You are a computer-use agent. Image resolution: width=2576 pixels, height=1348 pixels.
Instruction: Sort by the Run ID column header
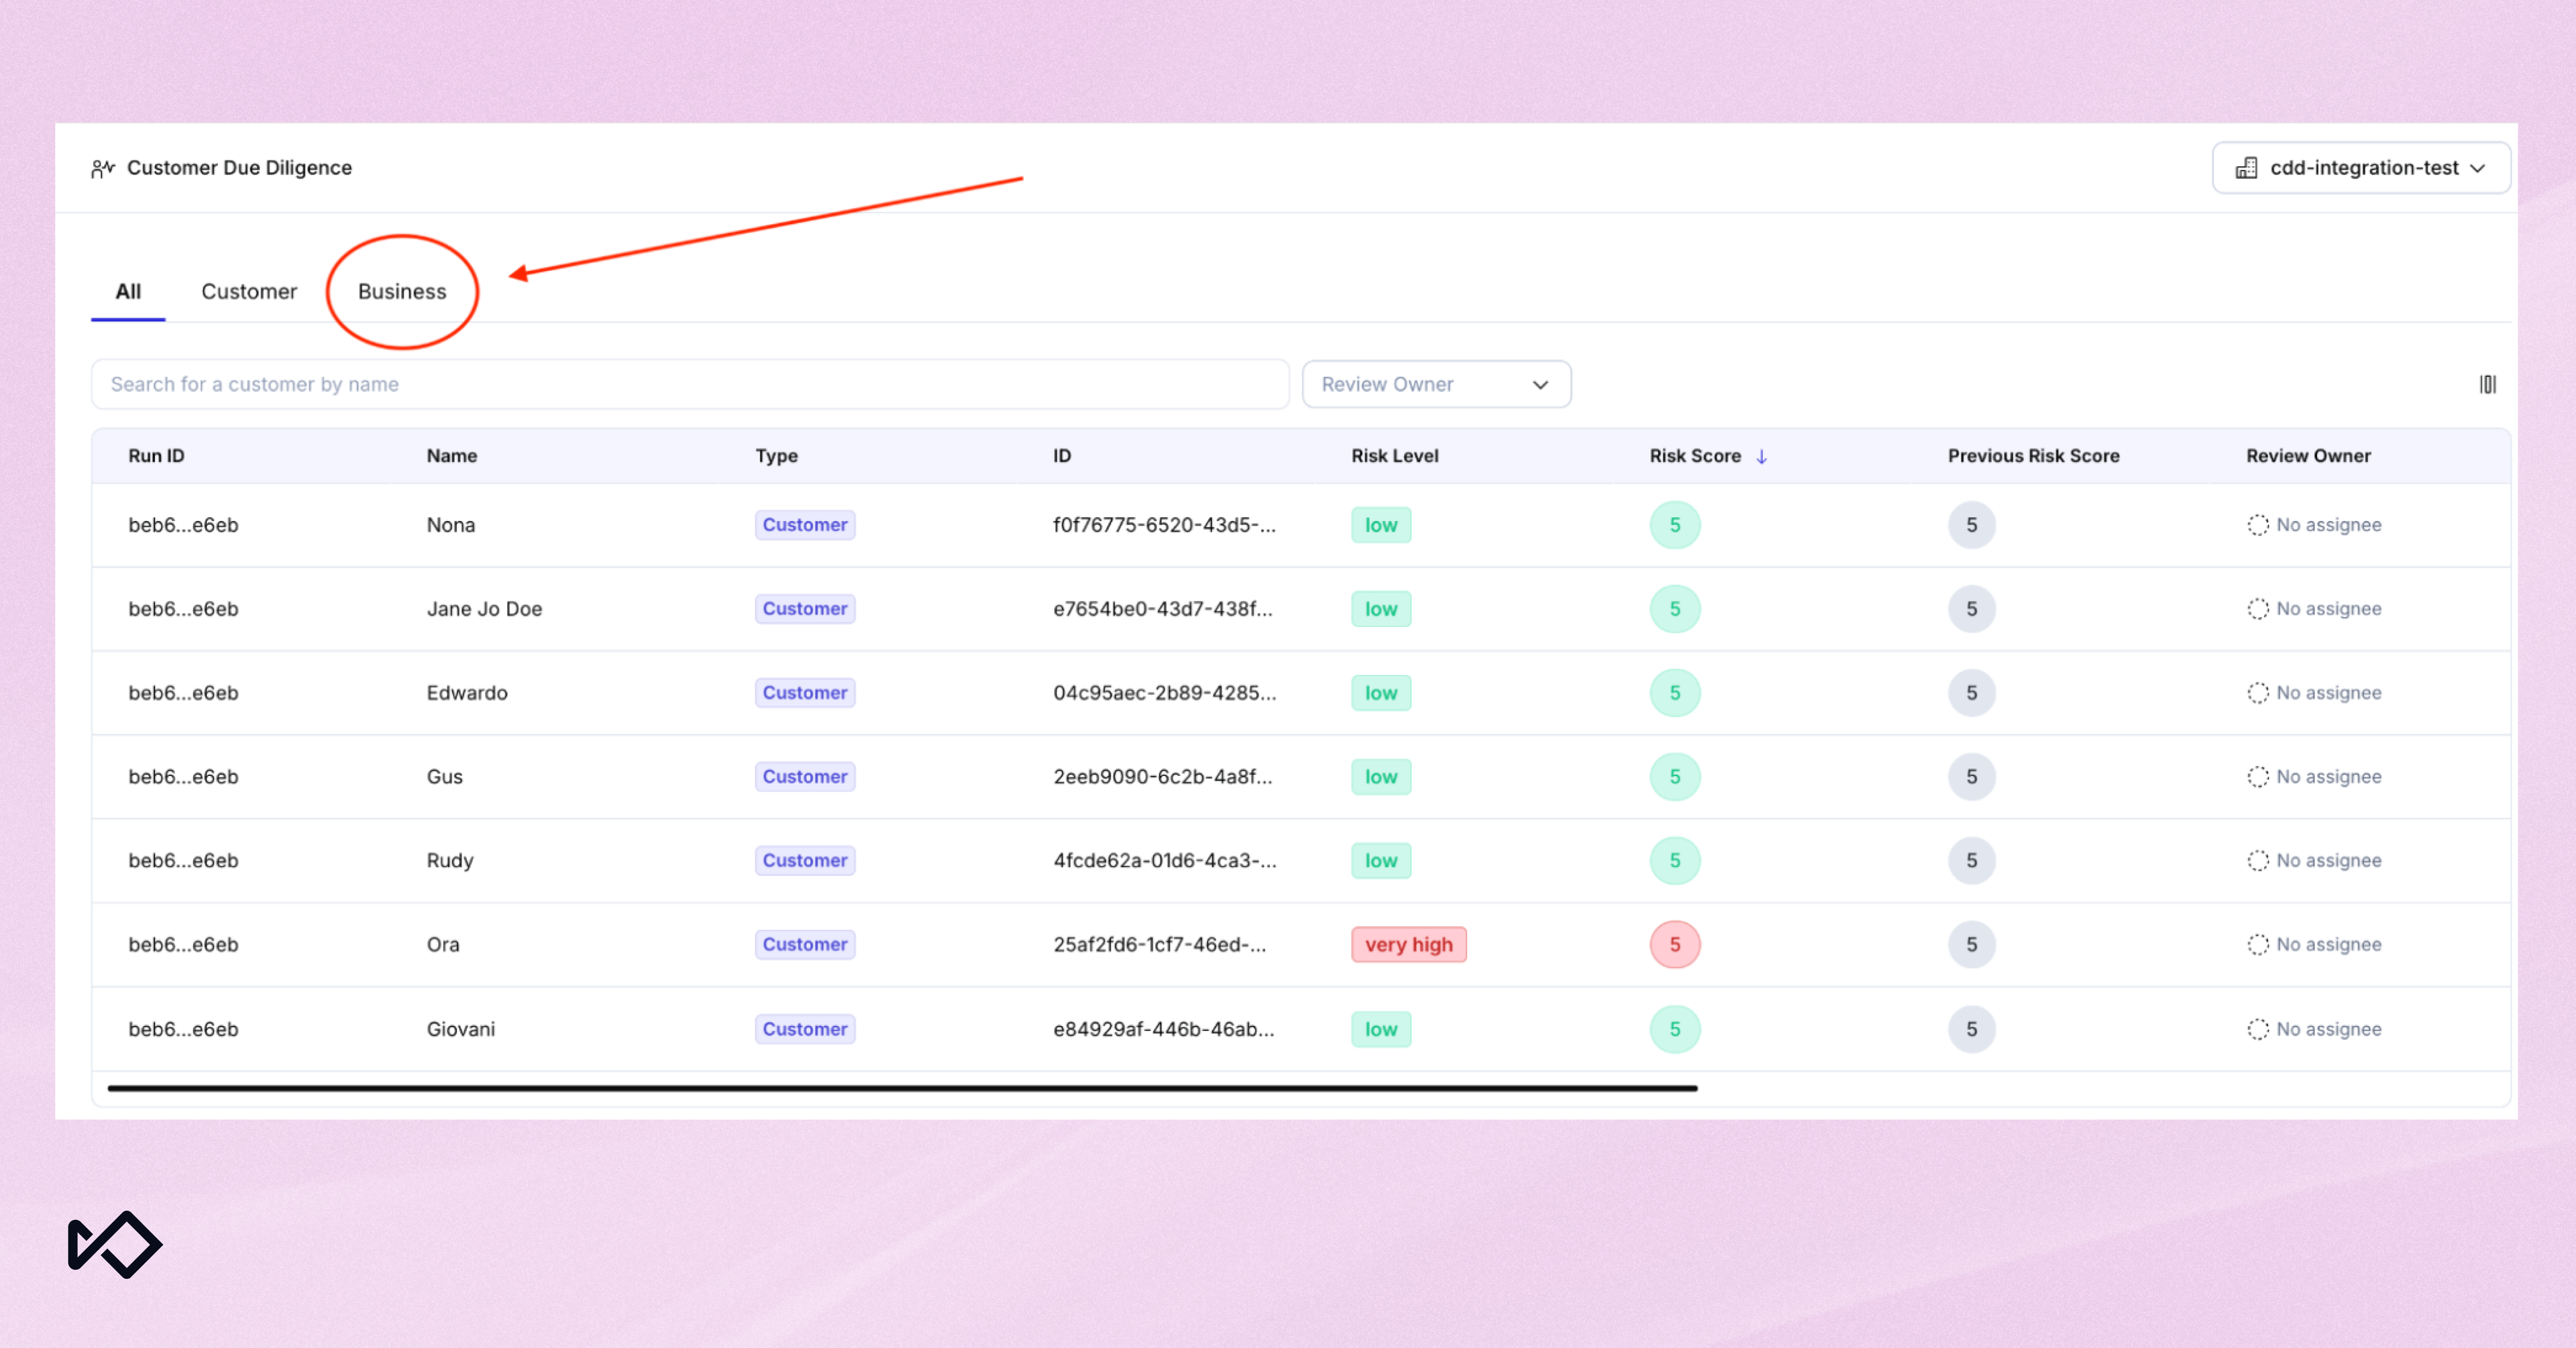156,456
